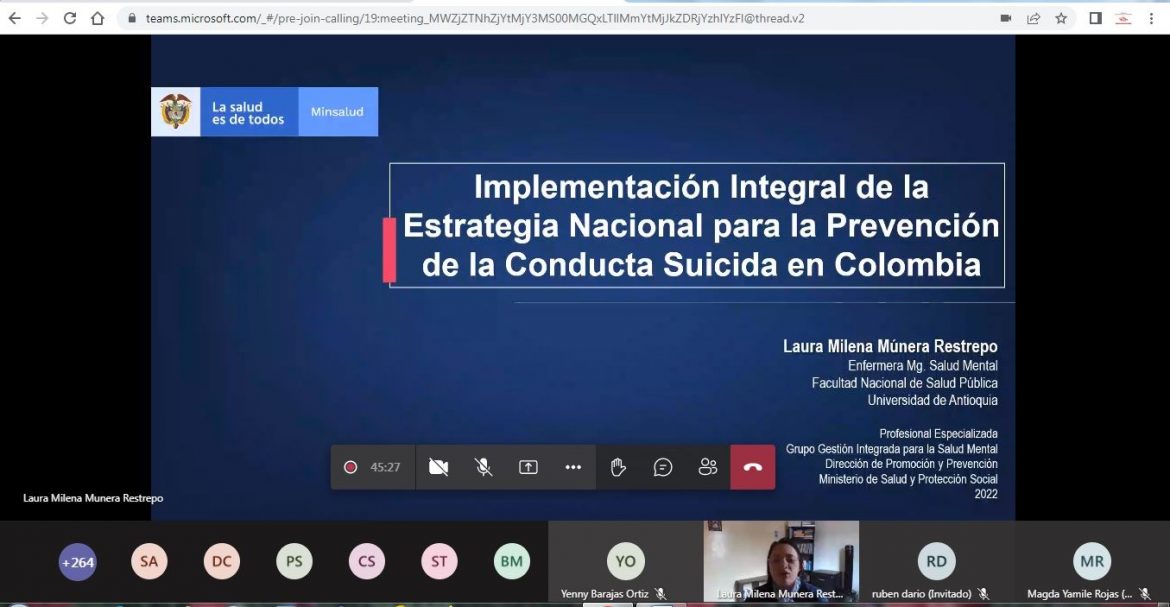Viewport: 1170px width, 607px height.
Task: Expand the +264 additional participants bubble
Action: click(77, 562)
